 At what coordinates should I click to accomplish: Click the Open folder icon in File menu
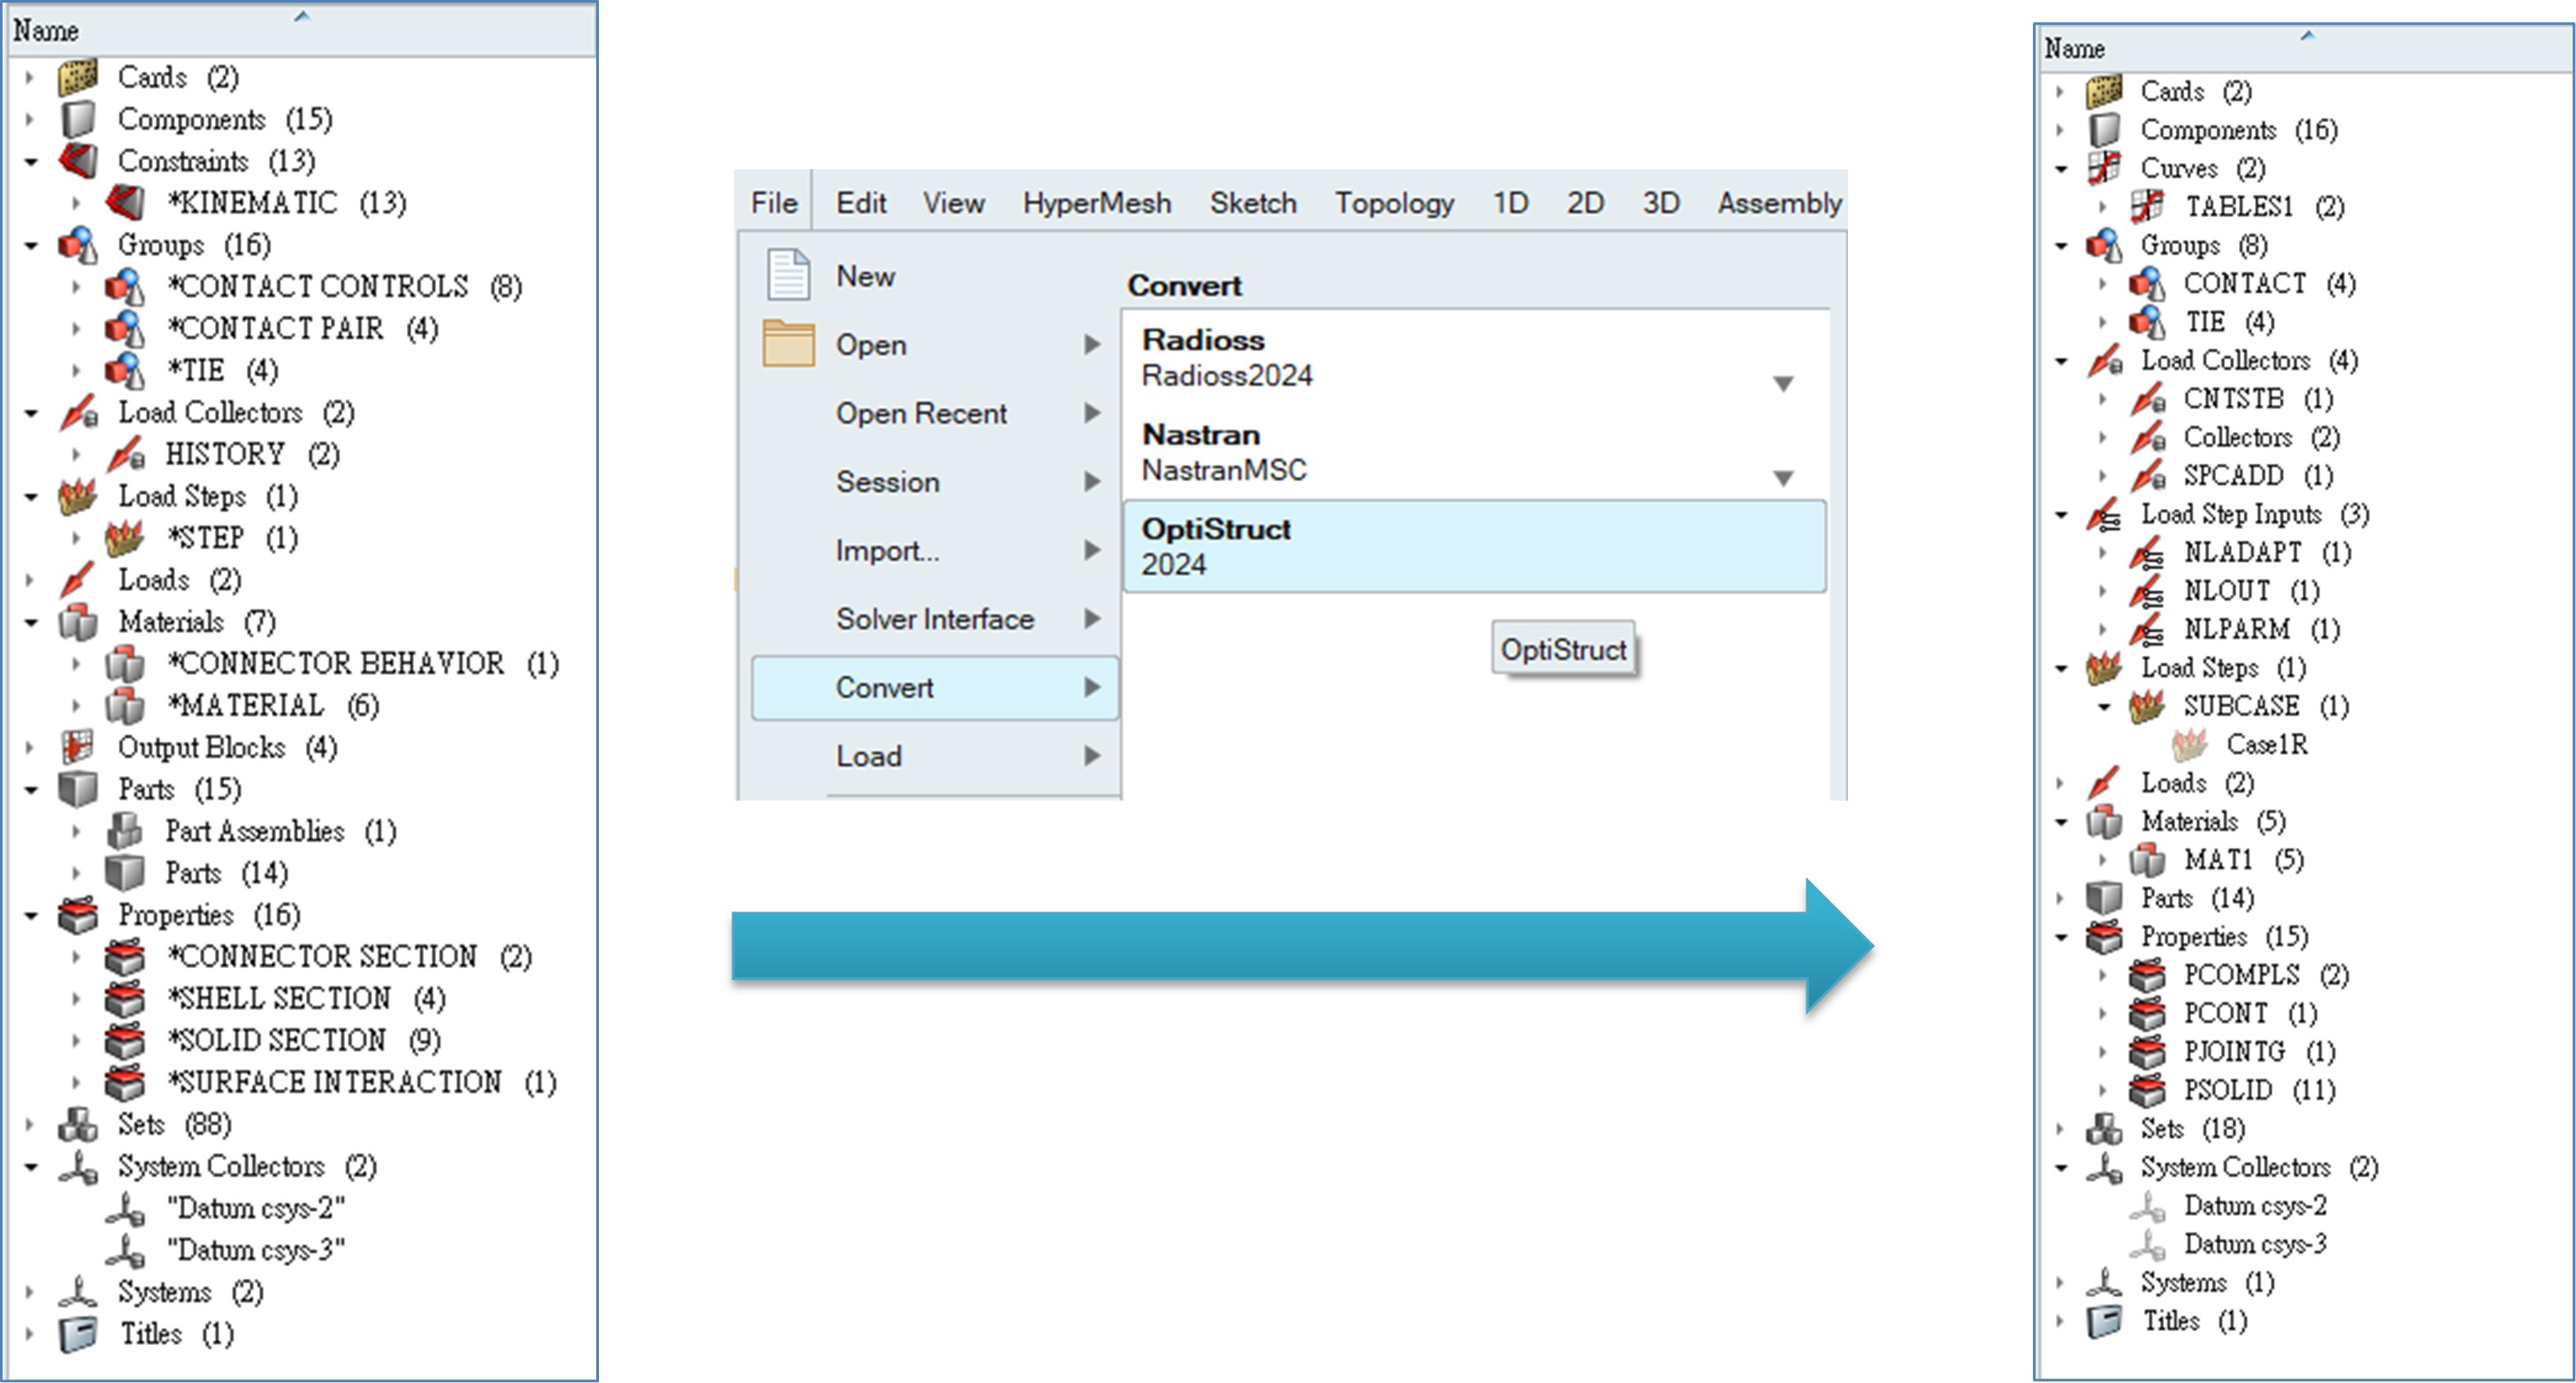(x=788, y=344)
